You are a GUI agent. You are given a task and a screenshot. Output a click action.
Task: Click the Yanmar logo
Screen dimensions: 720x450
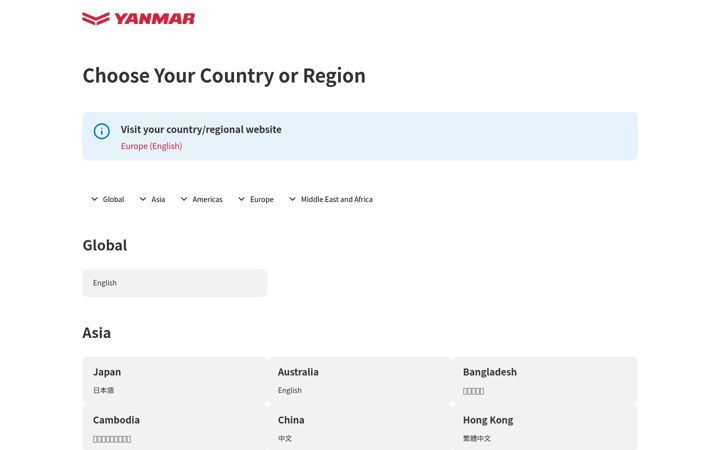tap(138, 18)
